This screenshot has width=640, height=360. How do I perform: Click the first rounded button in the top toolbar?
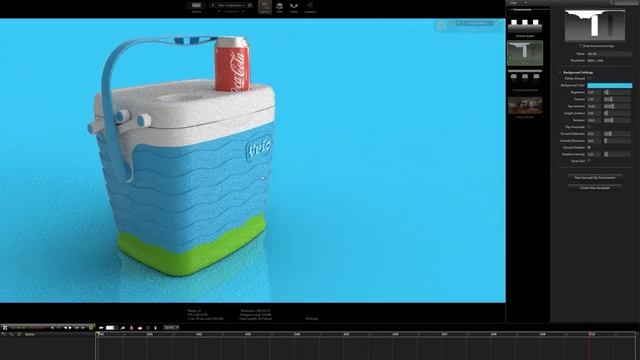(x=196, y=5)
